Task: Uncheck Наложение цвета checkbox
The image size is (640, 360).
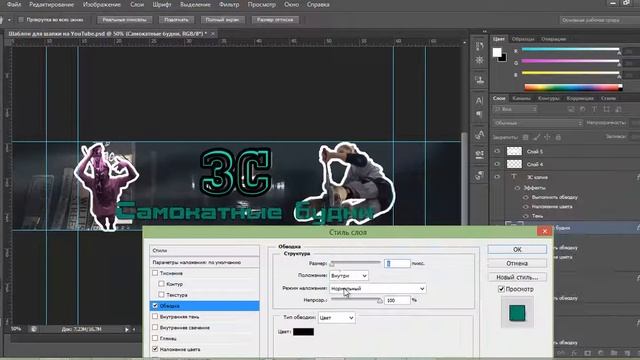Action: (155, 349)
